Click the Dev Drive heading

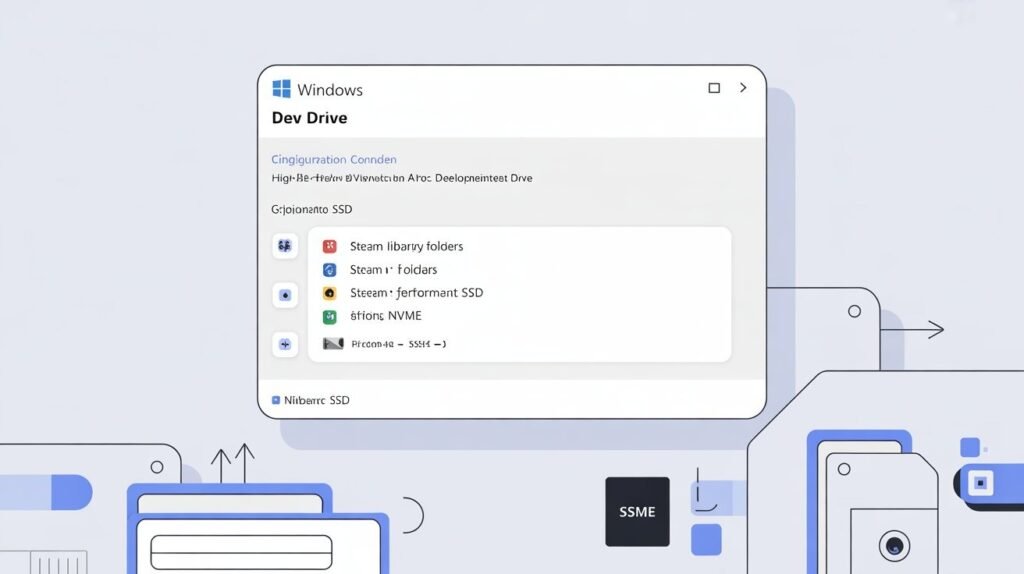[x=311, y=118]
